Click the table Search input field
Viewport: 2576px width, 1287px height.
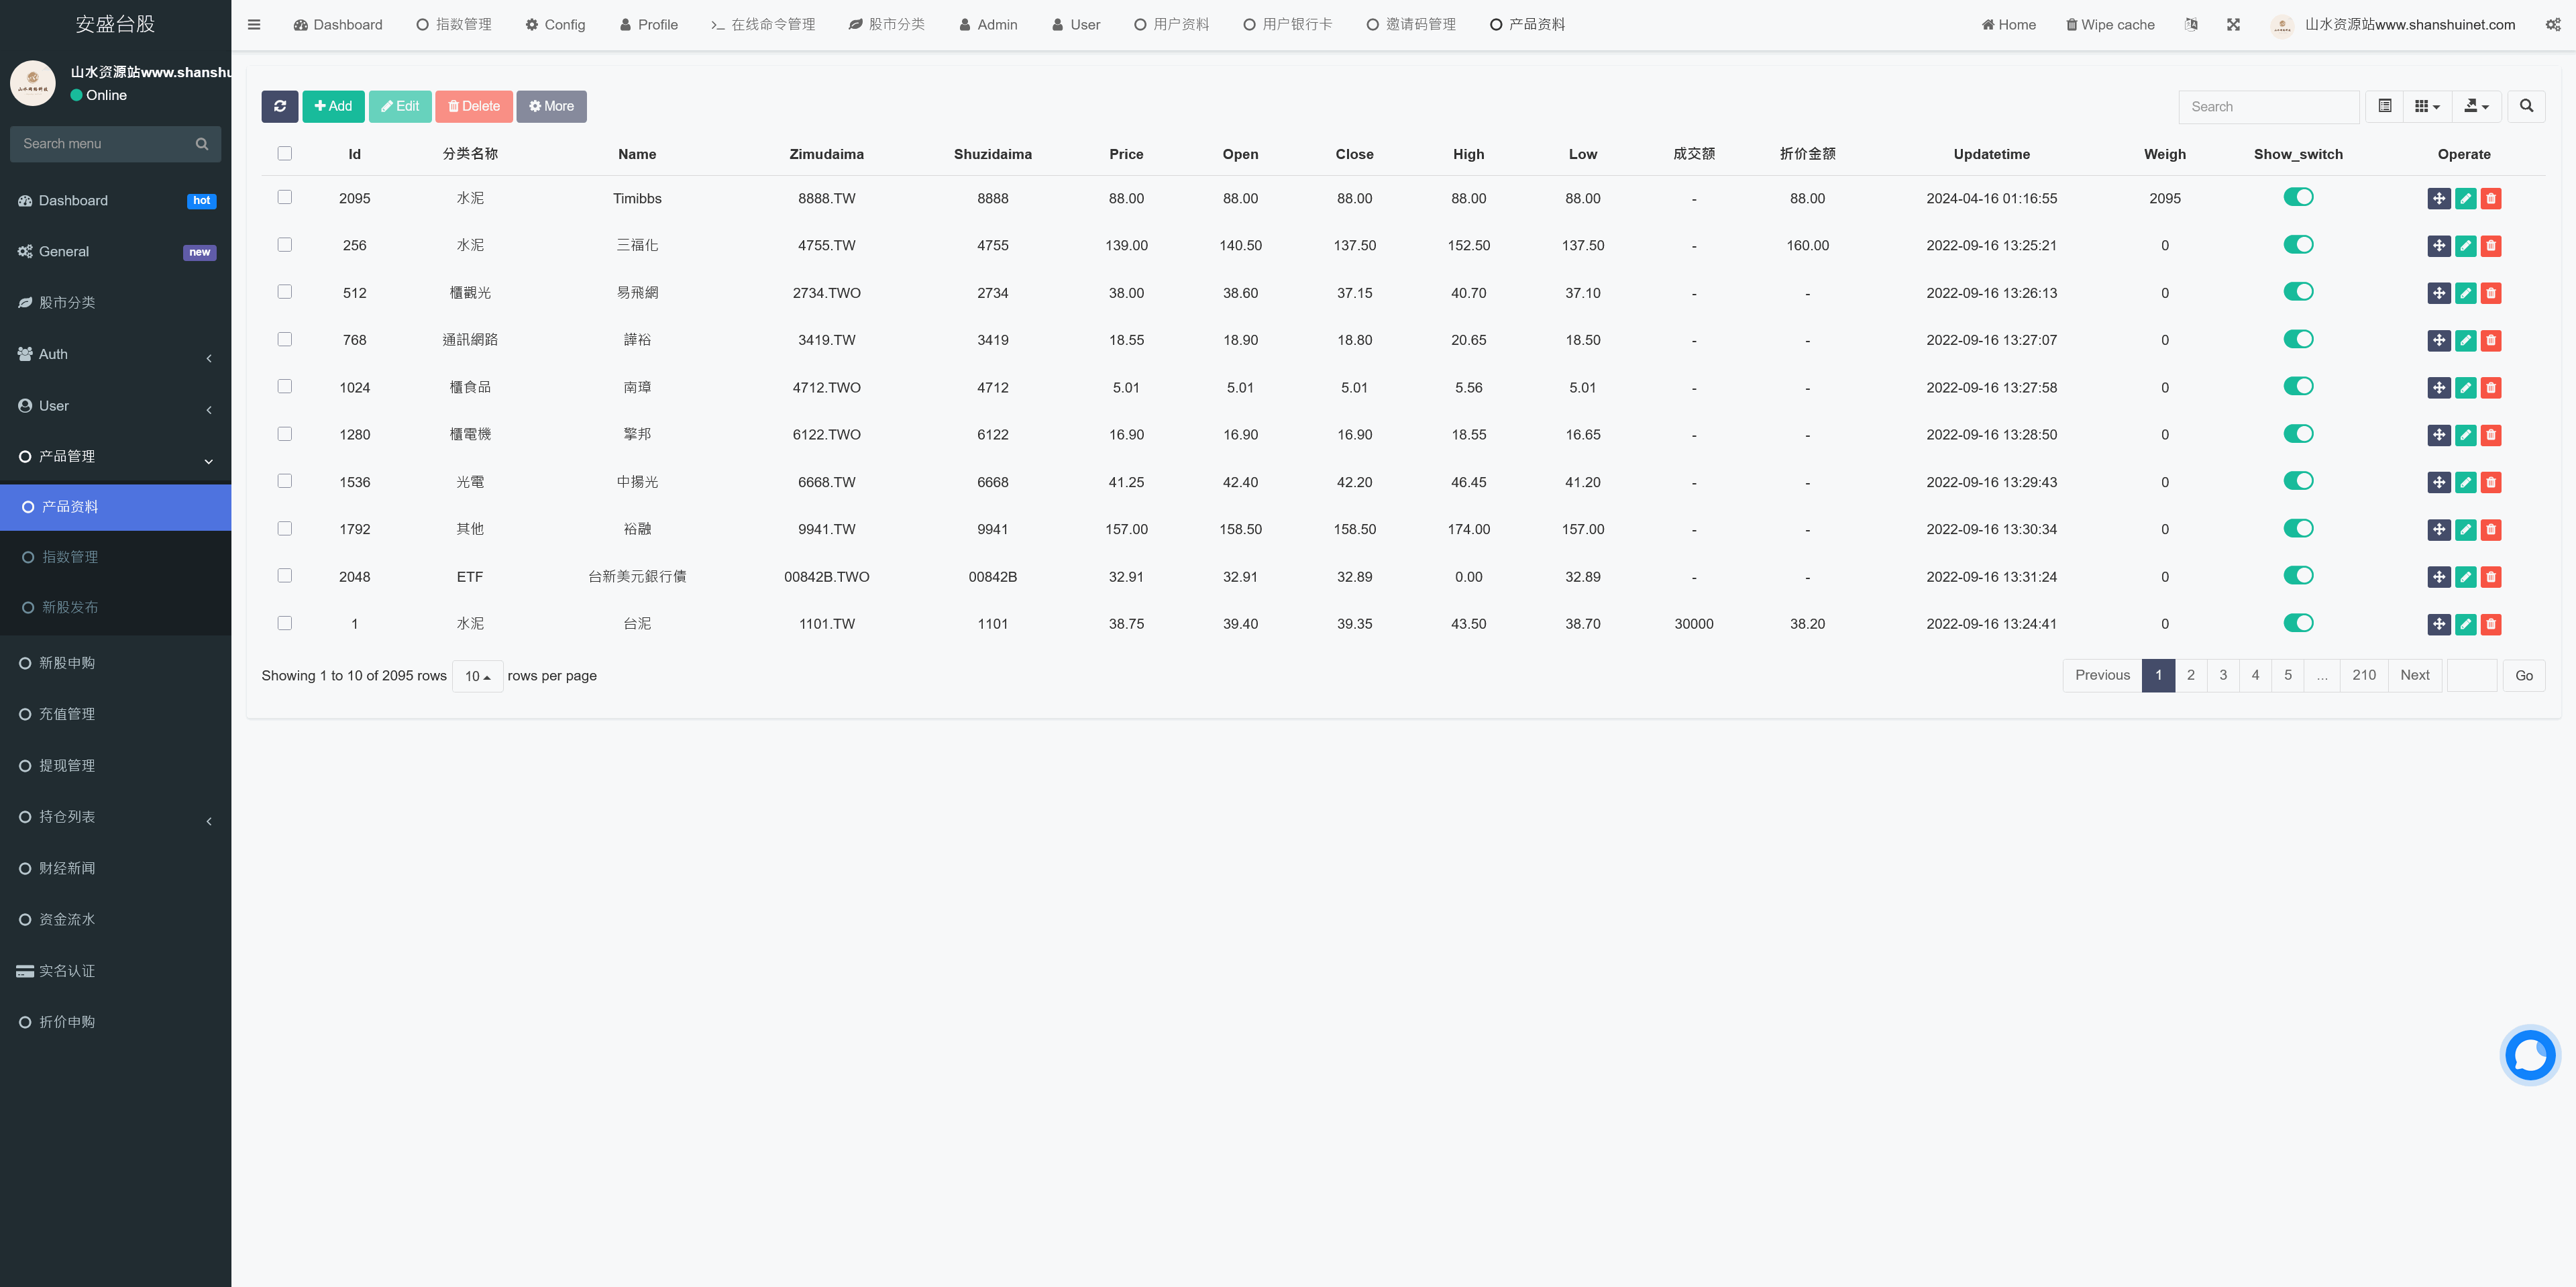(x=2268, y=106)
